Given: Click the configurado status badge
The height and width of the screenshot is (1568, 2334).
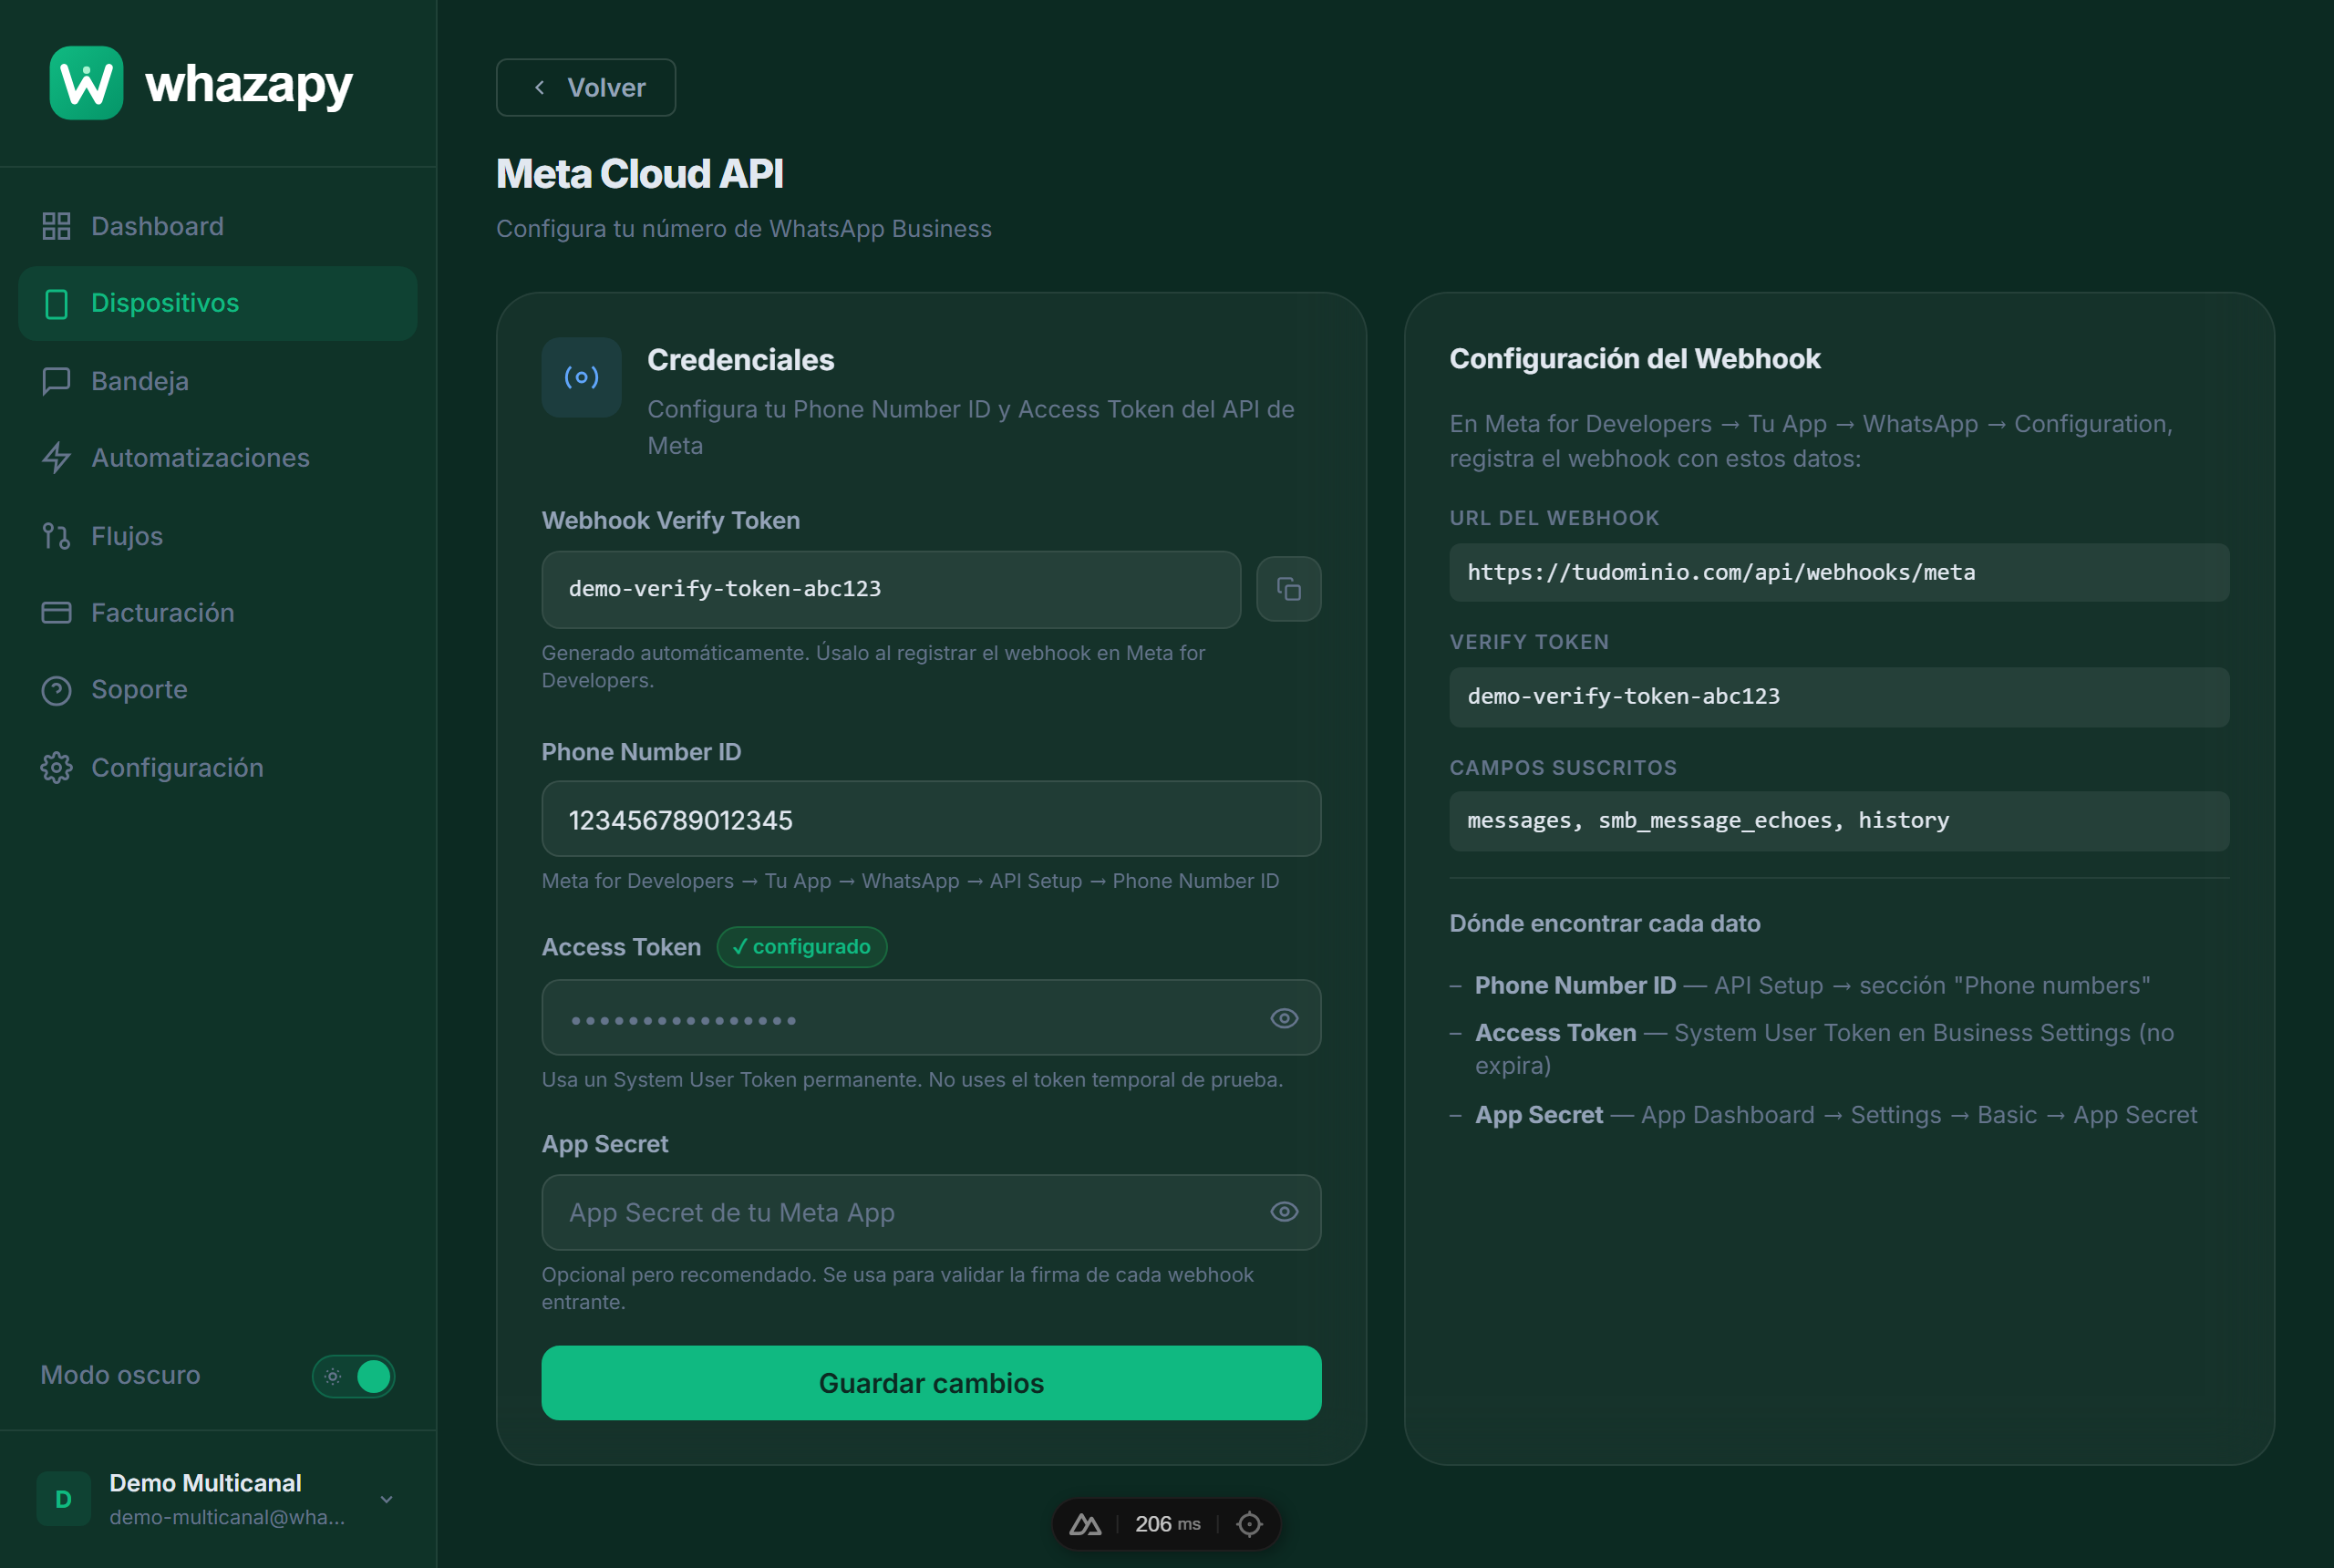Looking at the screenshot, I should coord(801,947).
